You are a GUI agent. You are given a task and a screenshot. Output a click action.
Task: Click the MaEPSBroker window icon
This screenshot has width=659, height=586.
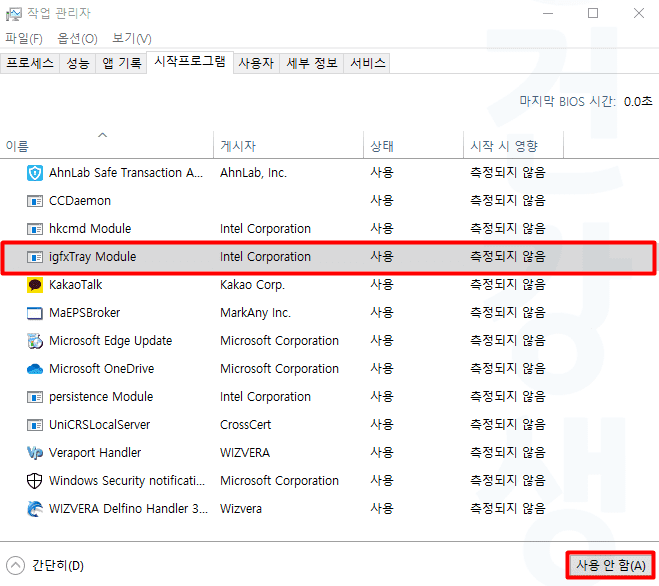[x=35, y=313]
